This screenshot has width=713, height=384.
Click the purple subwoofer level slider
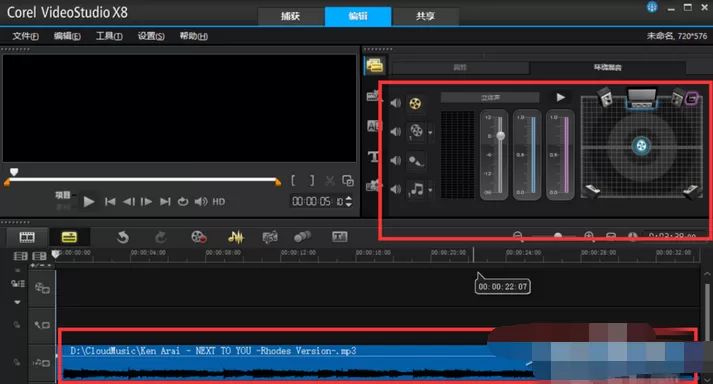[x=566, y=155]
